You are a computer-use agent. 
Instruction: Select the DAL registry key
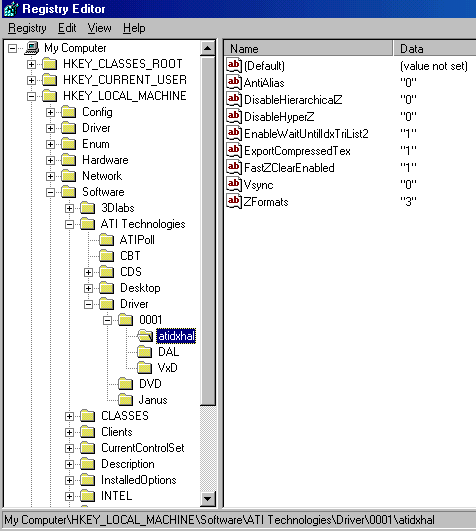point(168,352)
